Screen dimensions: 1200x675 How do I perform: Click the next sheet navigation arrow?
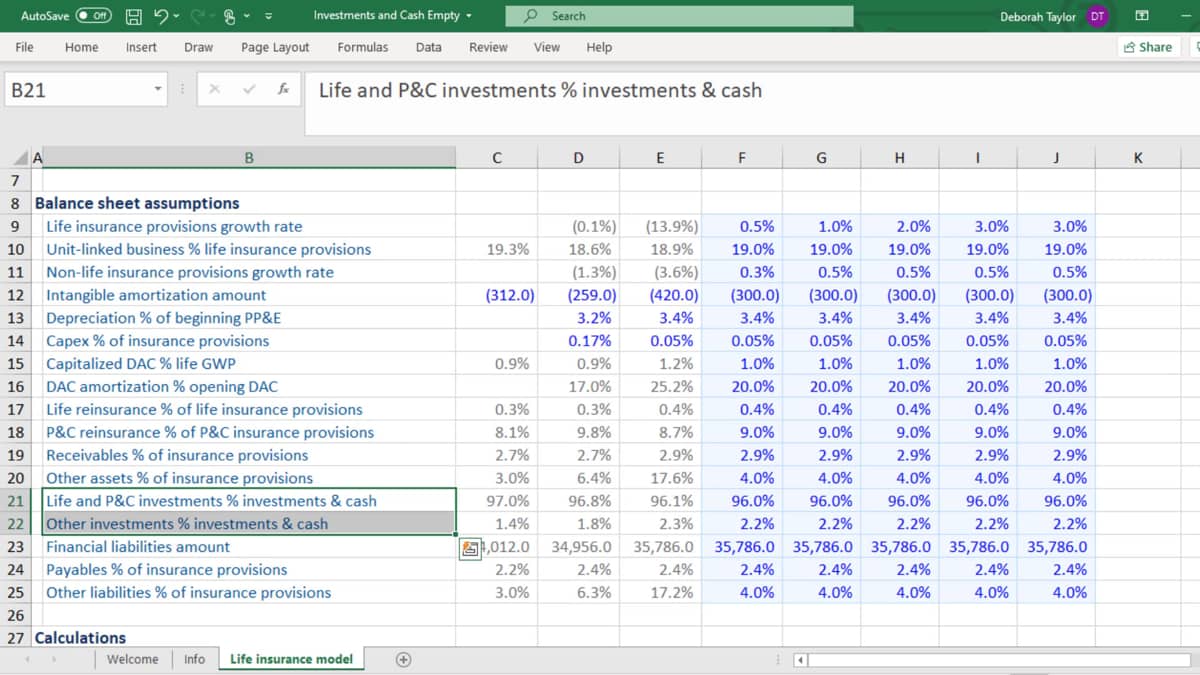[54, 659]
